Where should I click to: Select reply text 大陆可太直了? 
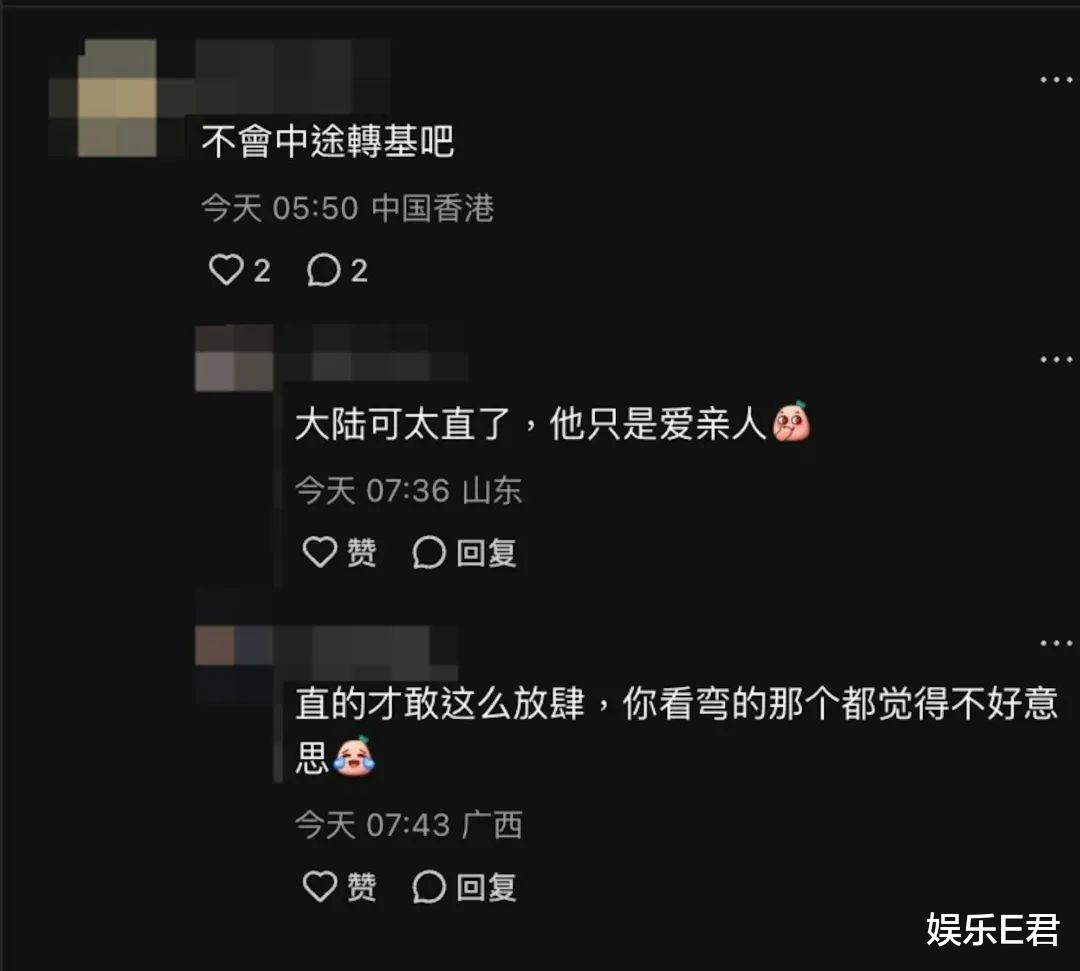click(402, 423)
